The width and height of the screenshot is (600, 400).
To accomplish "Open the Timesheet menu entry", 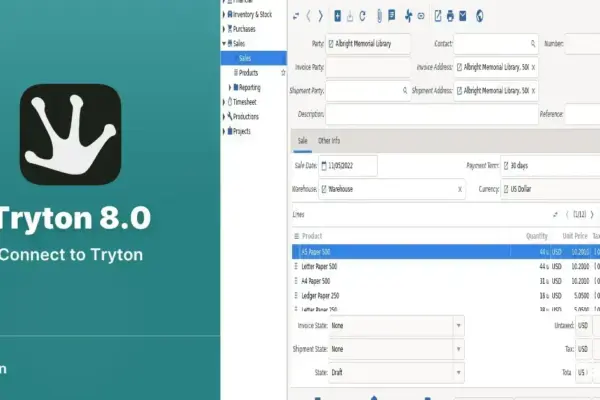I will (245, 102).
